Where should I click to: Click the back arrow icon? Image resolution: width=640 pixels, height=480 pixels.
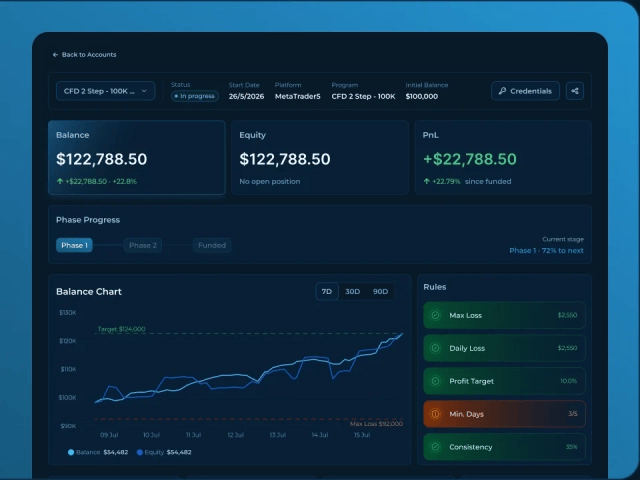(55, 55)
